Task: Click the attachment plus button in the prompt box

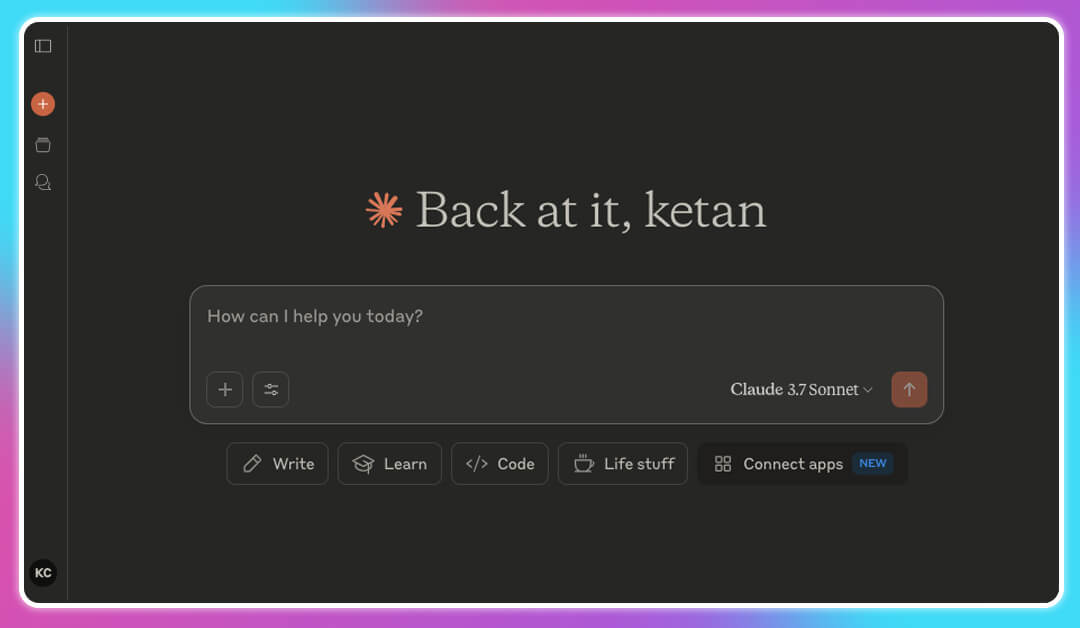Action: coord(225,390)
